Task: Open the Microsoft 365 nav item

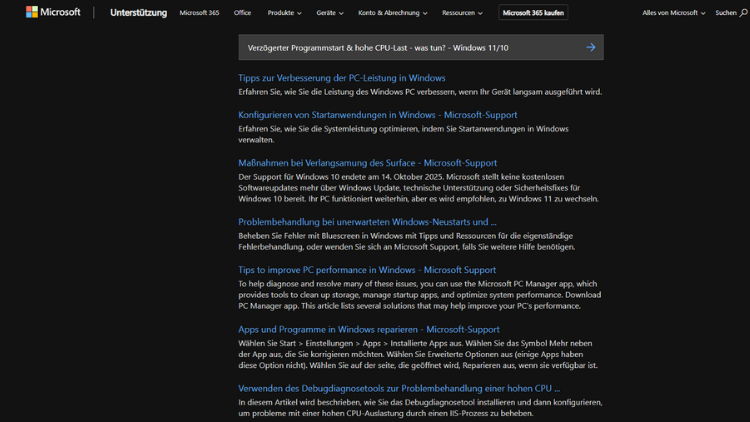Action: tap(199, 13)
